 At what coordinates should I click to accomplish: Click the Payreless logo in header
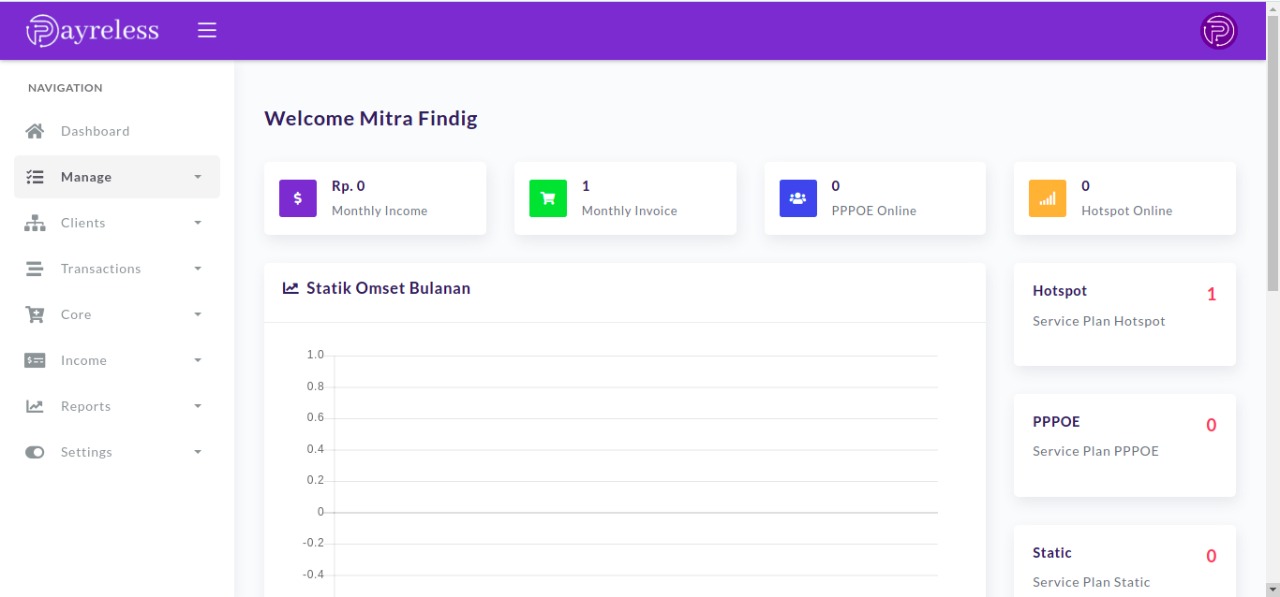pyautogui.click(x=92, y=31)
